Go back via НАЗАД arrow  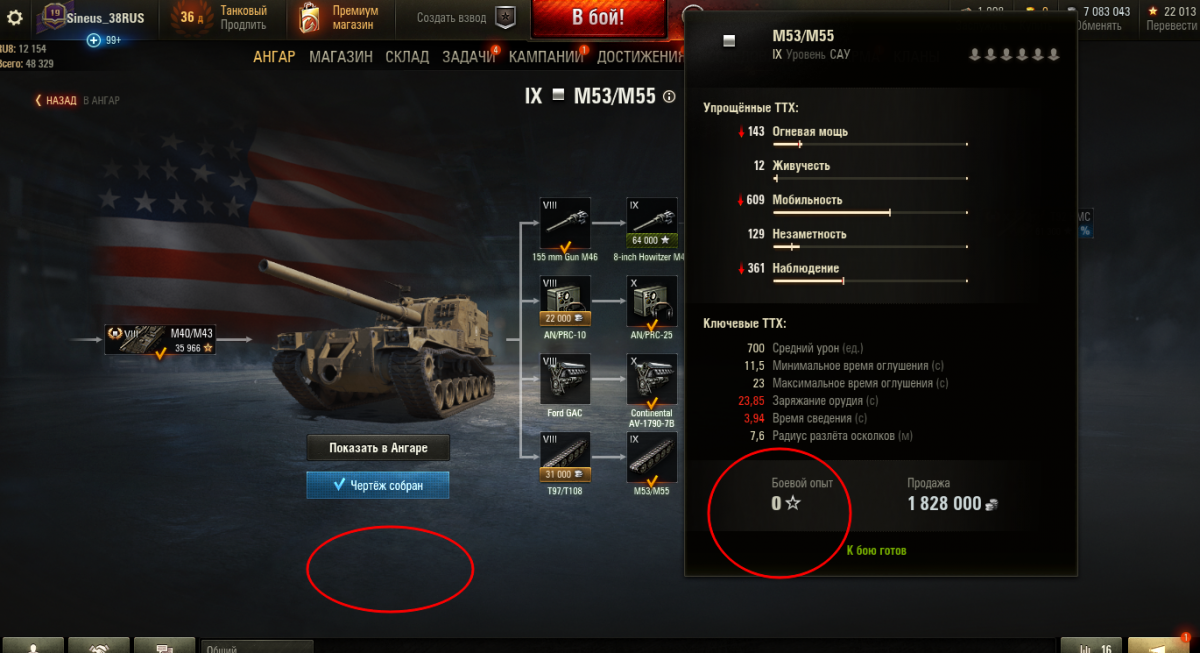click(56, 100)
